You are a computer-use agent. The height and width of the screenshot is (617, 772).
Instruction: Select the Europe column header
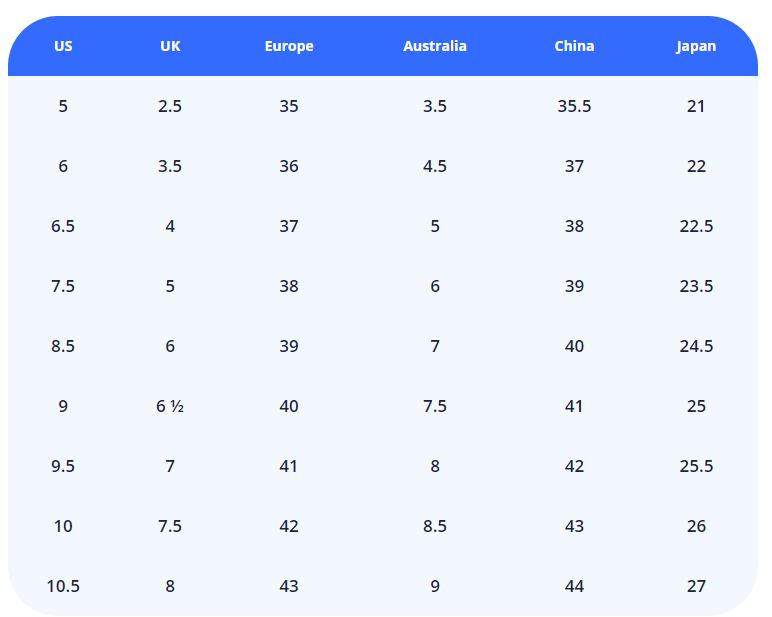[x=289, y=46]
